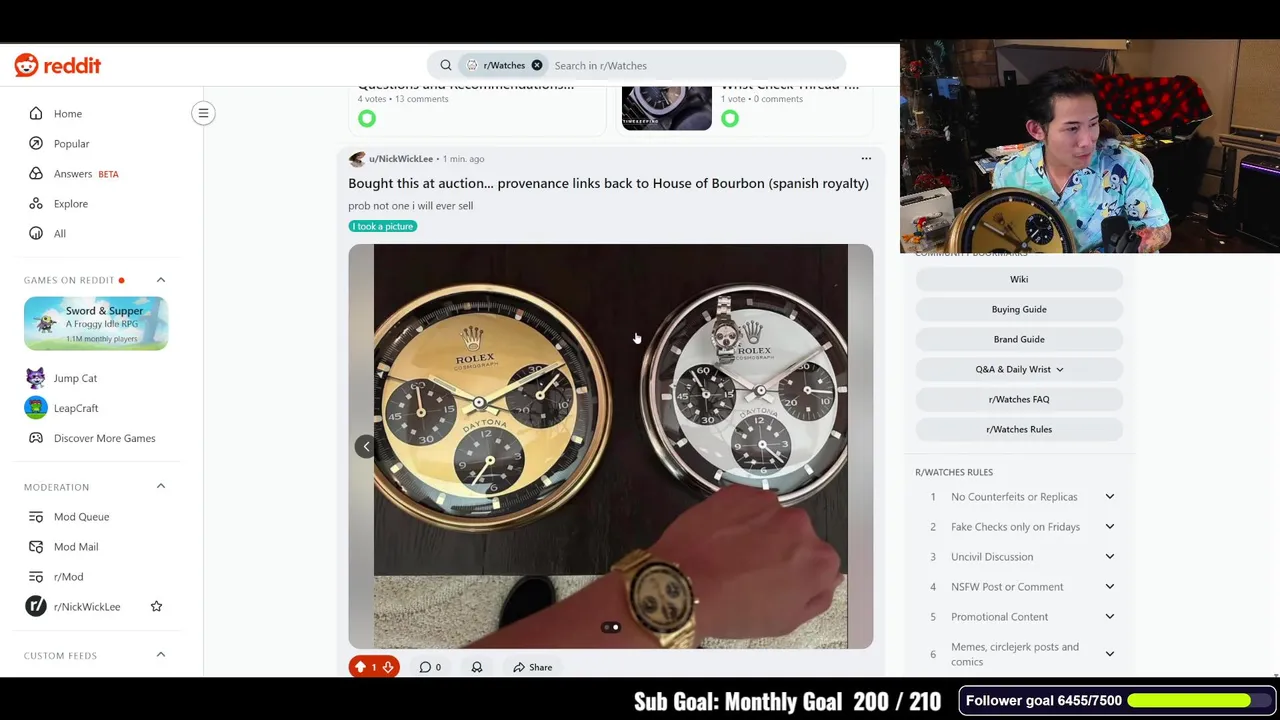Collapse the Custom Feeds section
The width and height of the screenshot is (1280, 720).
pyautogui.click(x=160, y=655)
